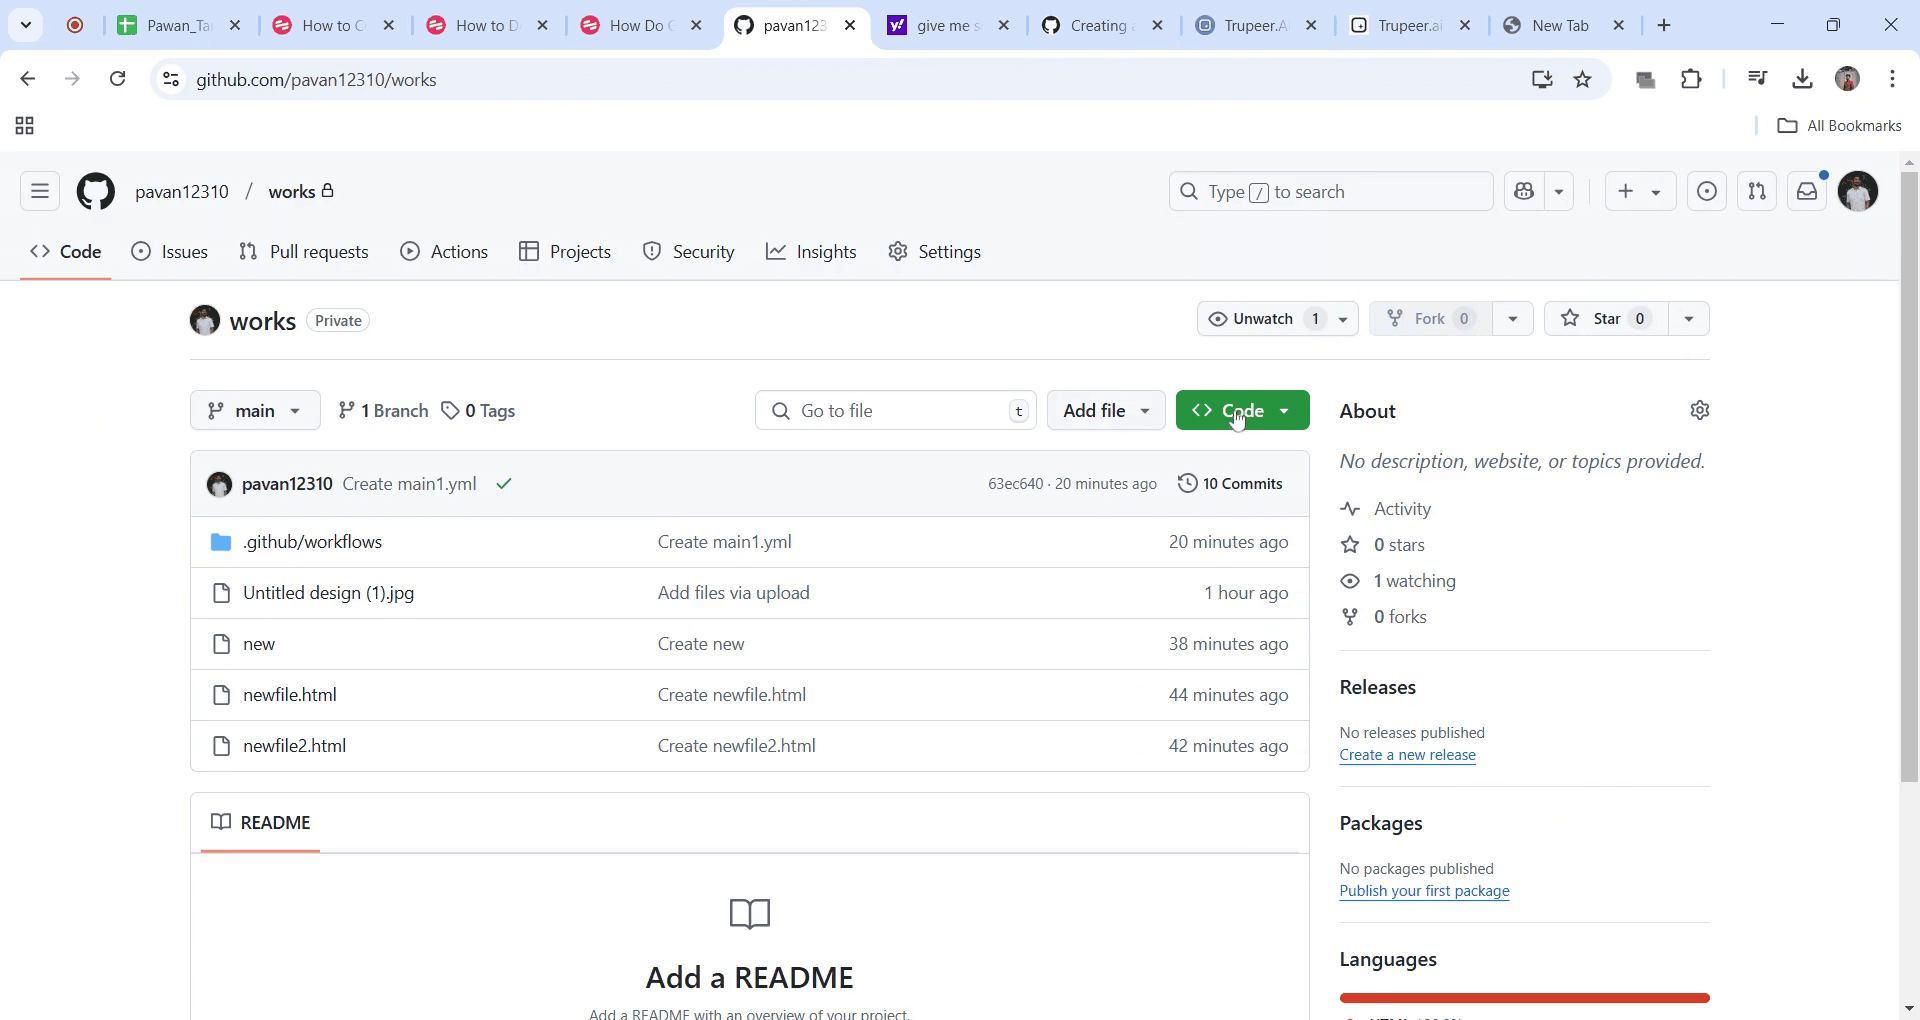Switch to the Insights tab
The height and width of the screenshot is (1020, 1920).
coord(811,252)
